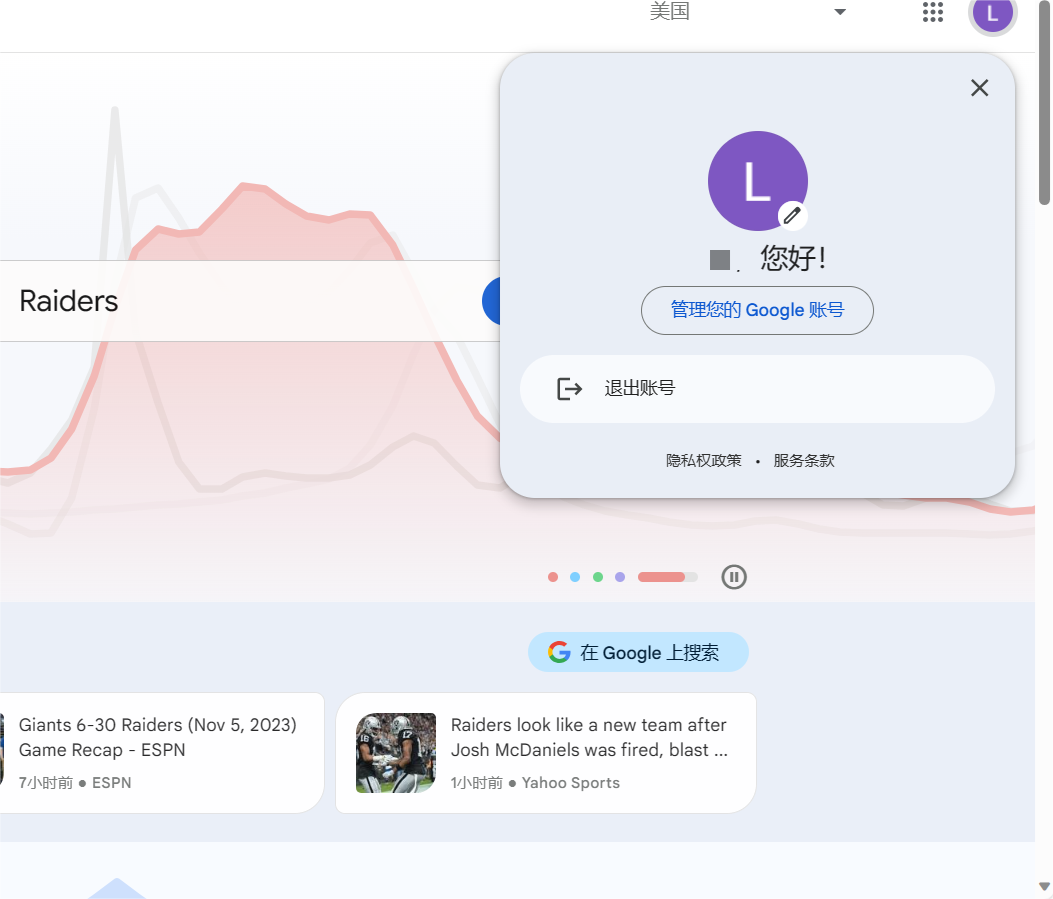Click the scrollbar down arrow
This screenshot has height=899, width=1053.
click(1044, 885)
